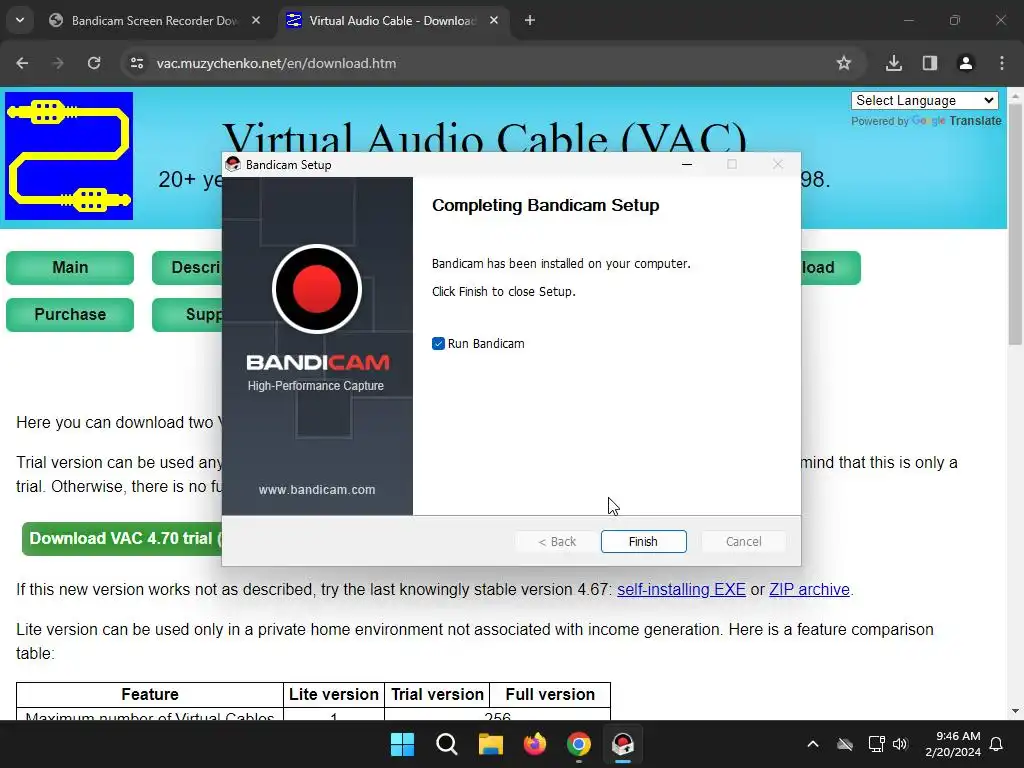Click the browser forward arrow
The image size is (1024, 768).
(x=58, y=63)
